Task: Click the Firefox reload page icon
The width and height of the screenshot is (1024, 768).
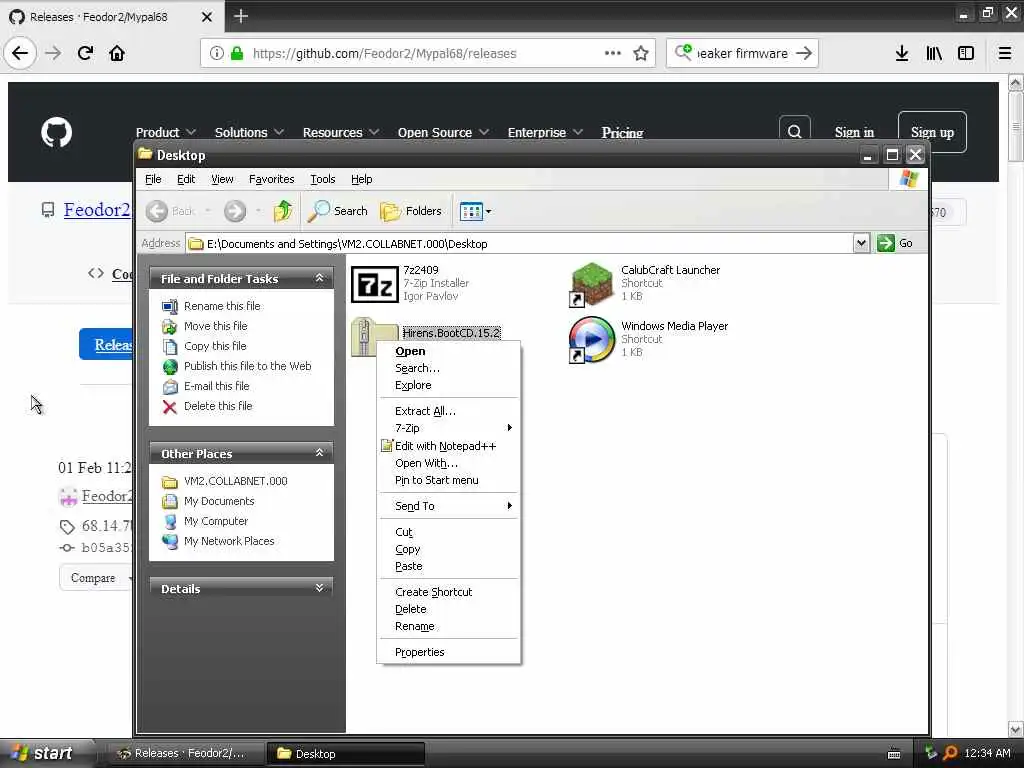Action: click(x=85, y=53)
